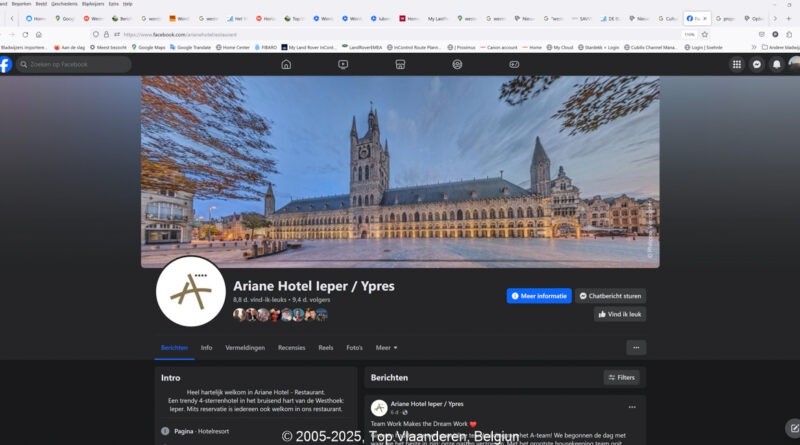The height and width of the screenshot is (445, 800).
Task: Click the Facebook logo
Action: [5, 64]
